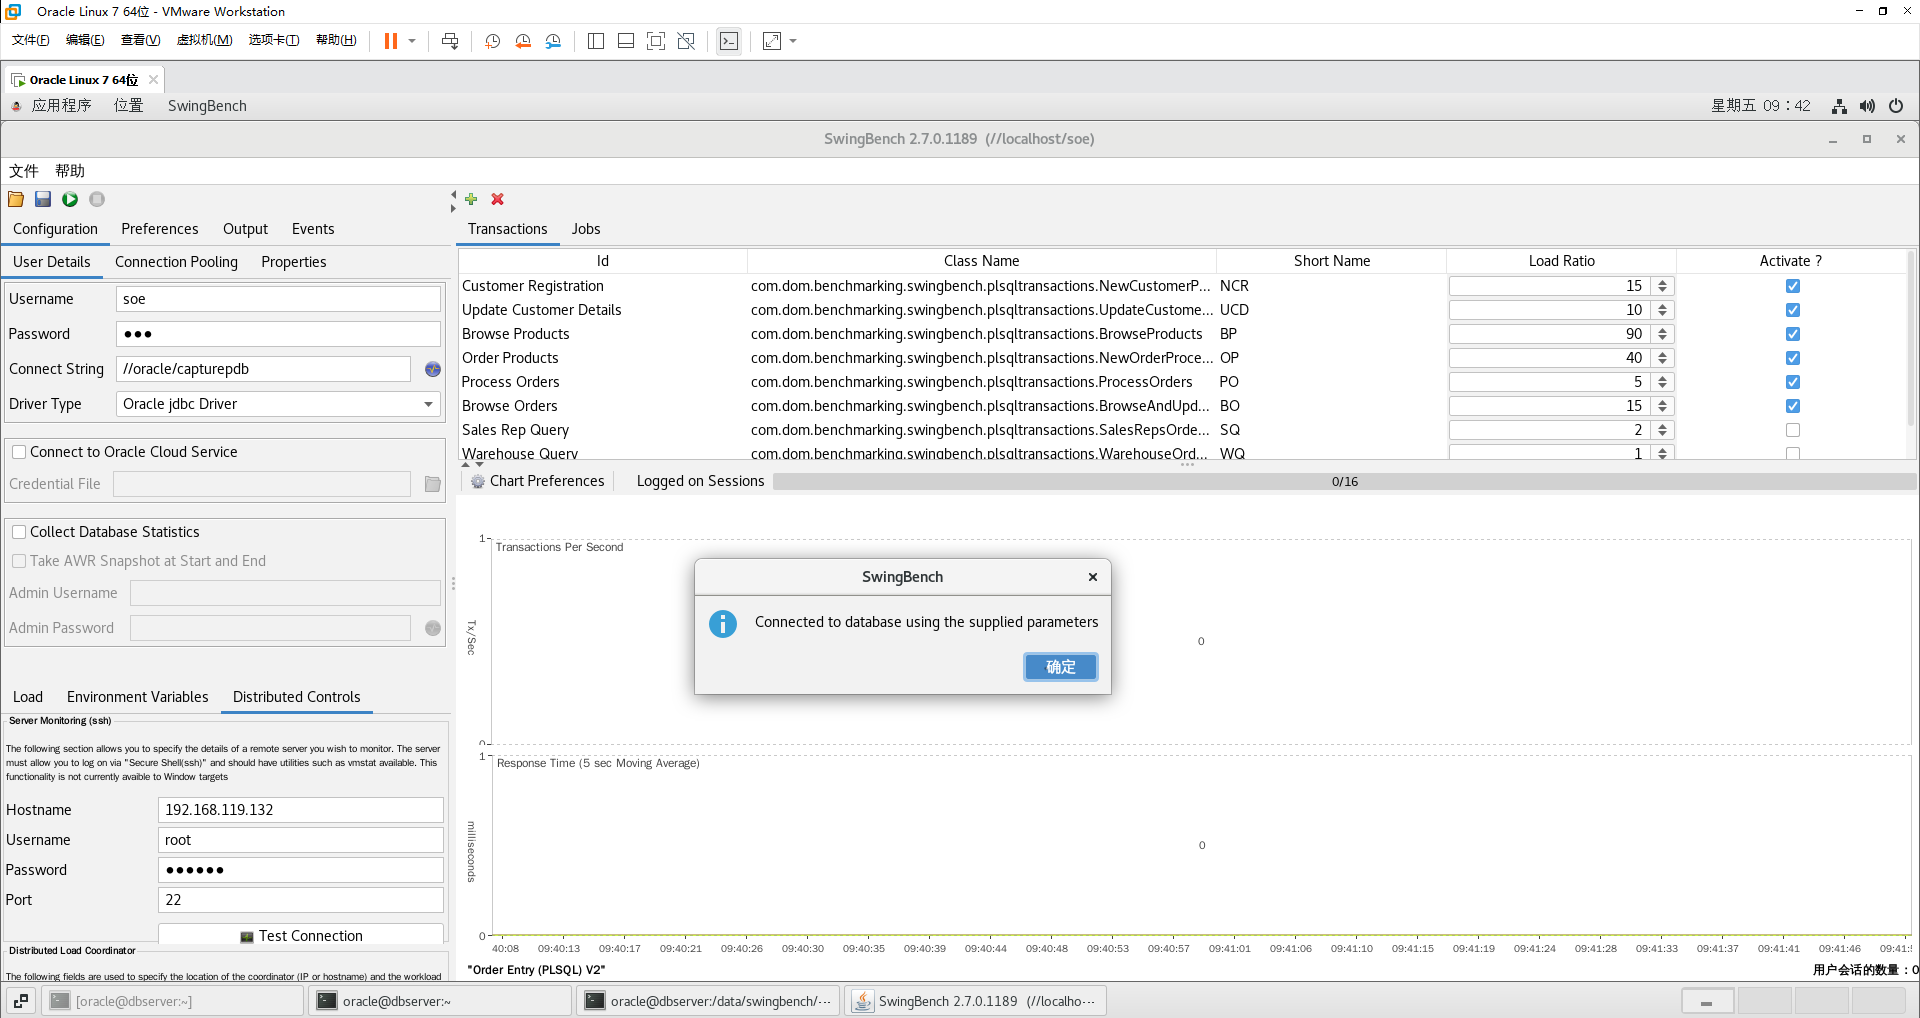Adjust Customer Registration load ratio spinner
This screenshot has width=1920, height=1018.
coord(1663,286)
